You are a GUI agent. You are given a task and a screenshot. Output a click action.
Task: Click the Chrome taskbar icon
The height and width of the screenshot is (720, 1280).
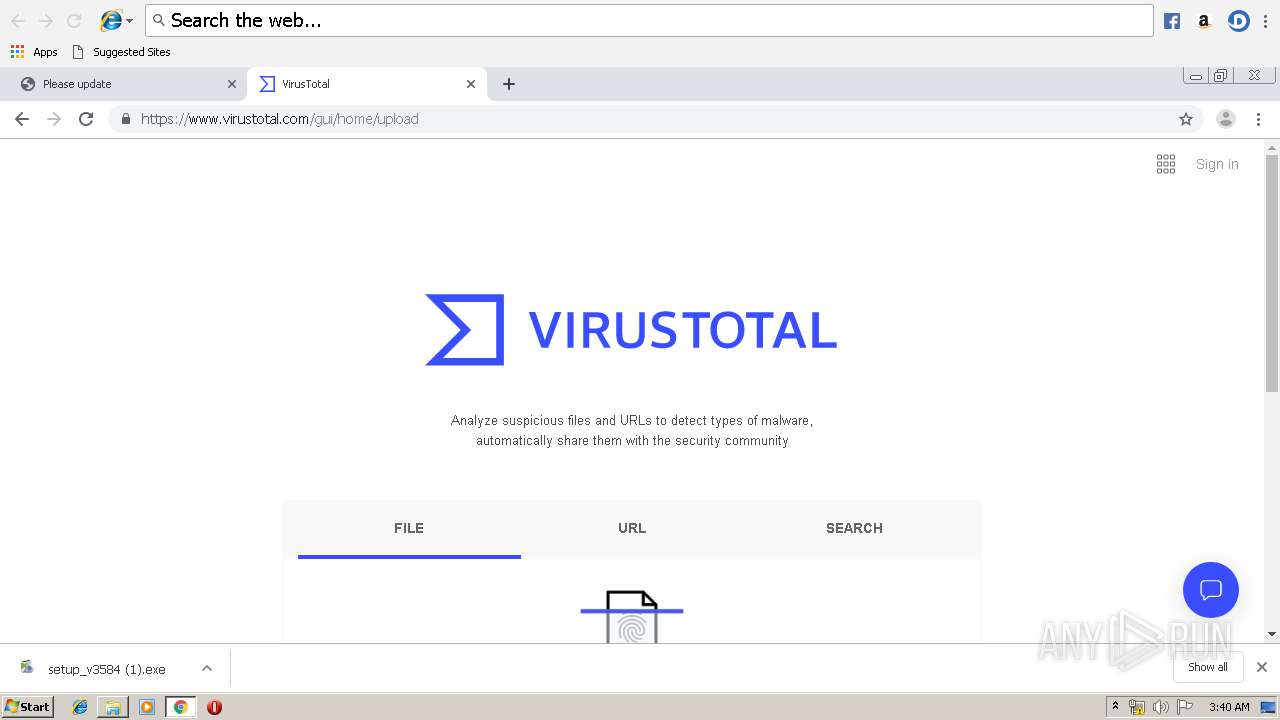click(x=180, y=707)
